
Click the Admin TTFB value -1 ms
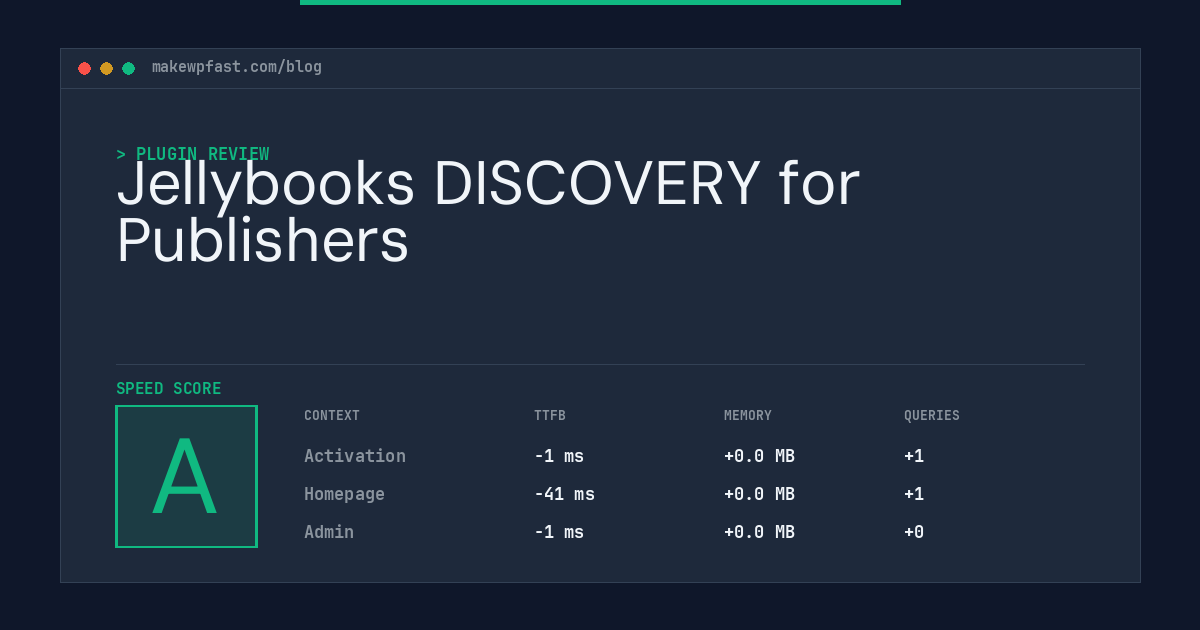[x=559, y=532]
